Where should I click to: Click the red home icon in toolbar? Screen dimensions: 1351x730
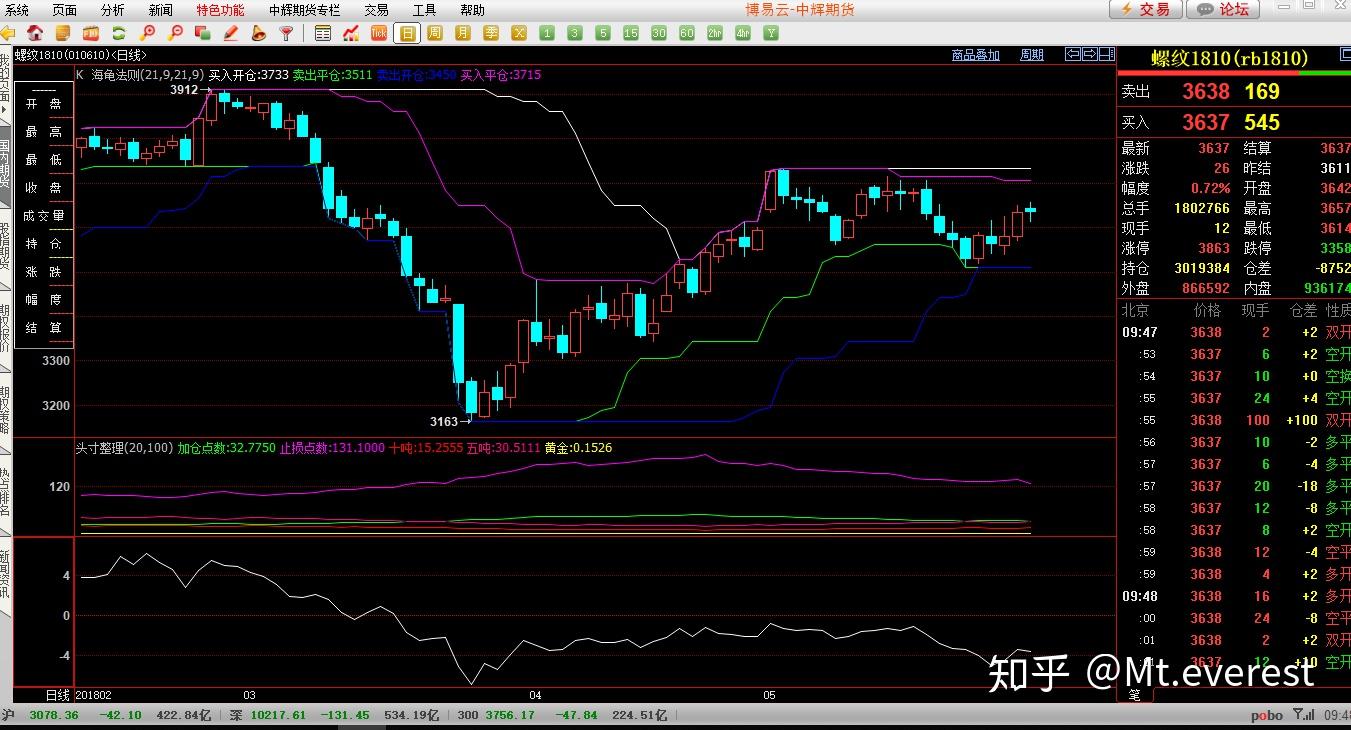coord(36,33)
